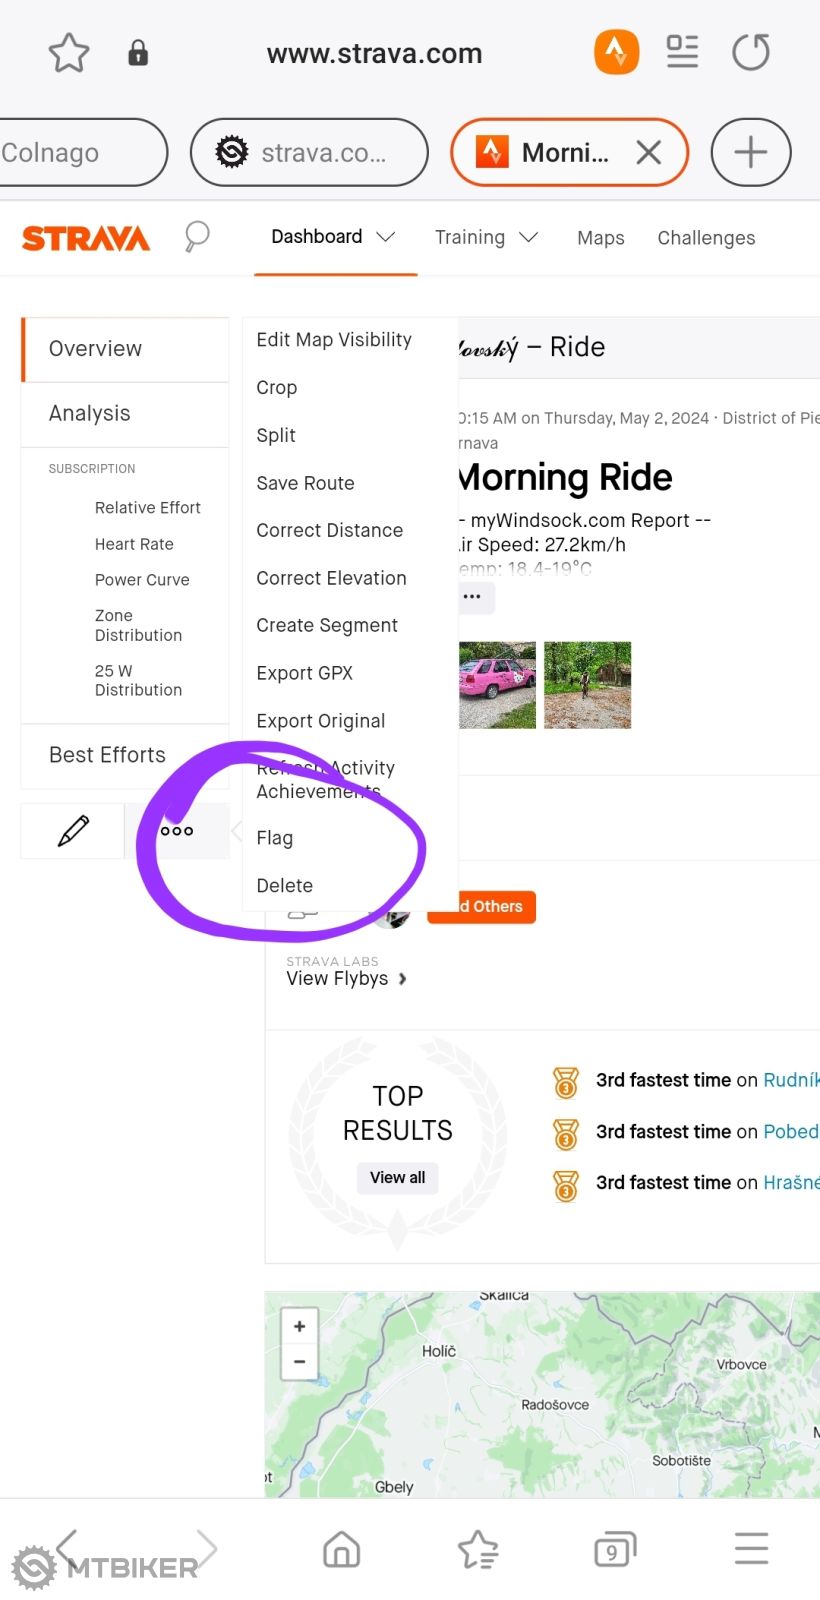Bookmark page with the star icon

pos(69,53)
